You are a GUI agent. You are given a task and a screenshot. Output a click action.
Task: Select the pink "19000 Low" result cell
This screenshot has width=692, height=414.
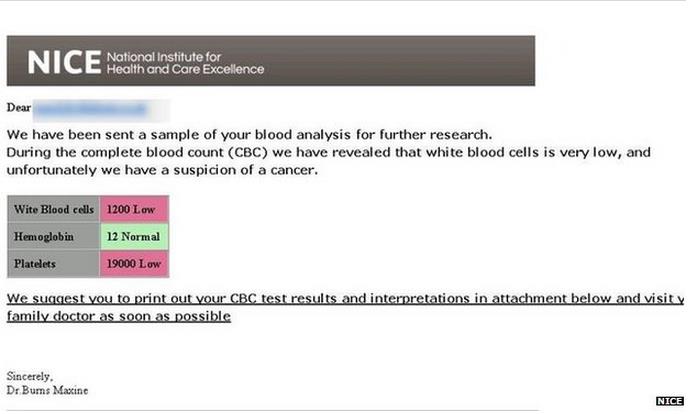click(133, 263)
